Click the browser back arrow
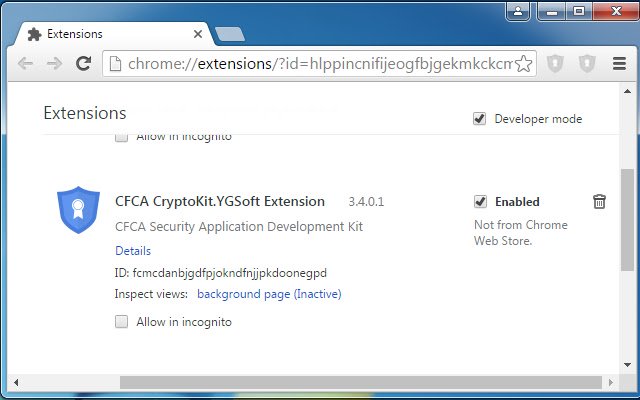Viewport: 640px width, 400px height. click(26, 64)
